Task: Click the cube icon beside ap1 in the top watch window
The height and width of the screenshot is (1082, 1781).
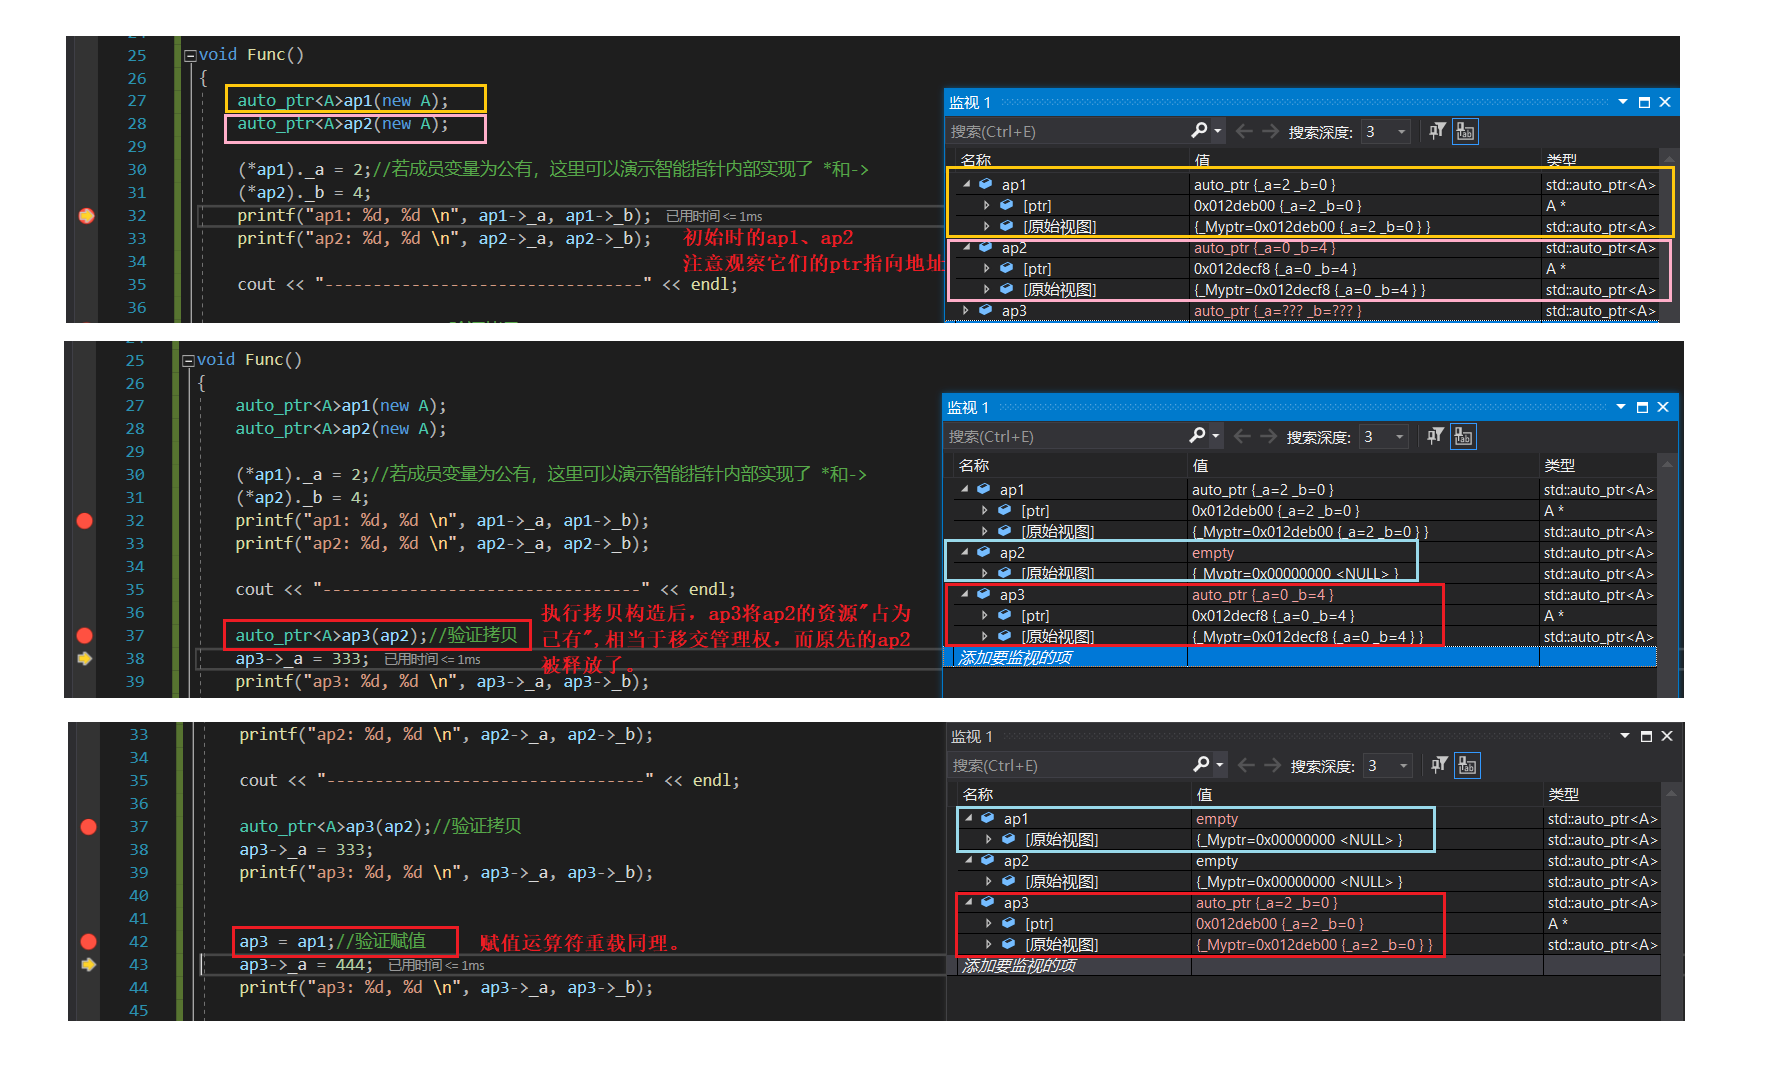Action: point(985,184)
